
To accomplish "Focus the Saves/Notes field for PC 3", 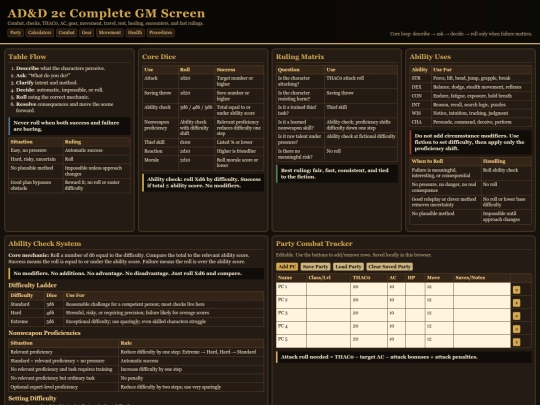I will 482,315.
